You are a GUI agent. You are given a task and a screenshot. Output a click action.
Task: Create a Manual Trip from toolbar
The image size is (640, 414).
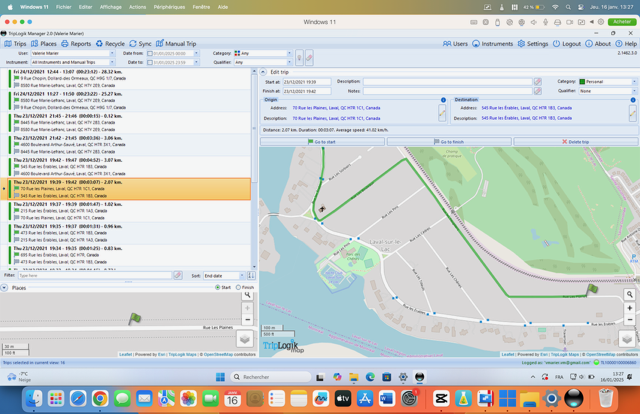176,44
